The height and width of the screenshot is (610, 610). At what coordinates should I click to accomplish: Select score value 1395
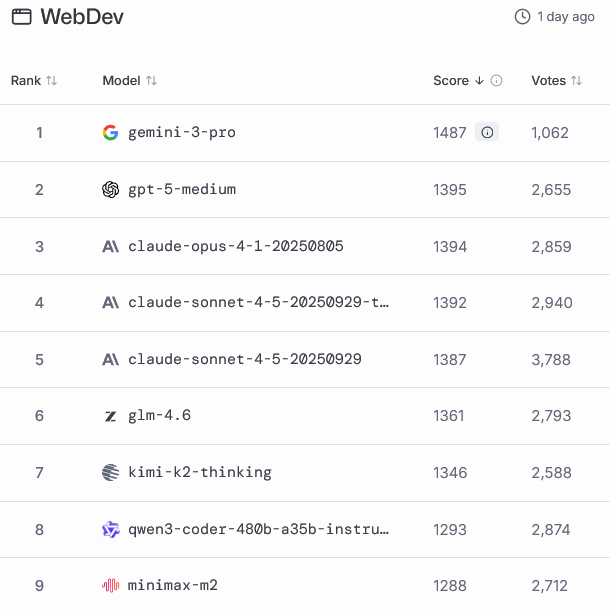450,190
